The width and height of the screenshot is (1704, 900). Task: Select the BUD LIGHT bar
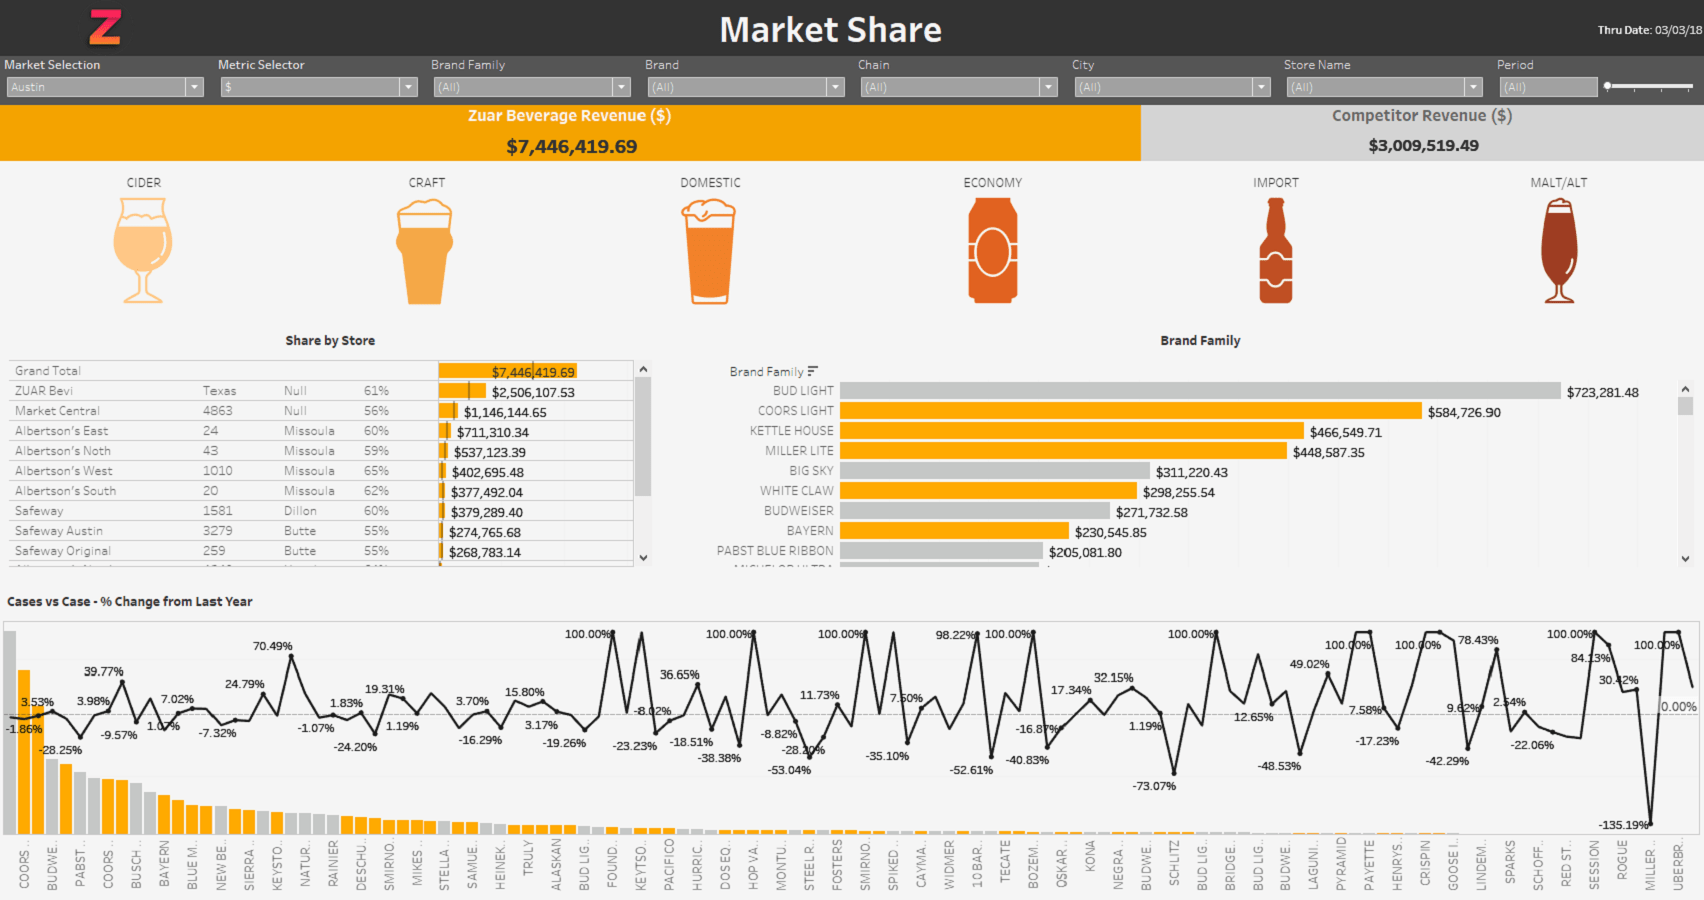pyautogui.click(x=1200, y=391)
